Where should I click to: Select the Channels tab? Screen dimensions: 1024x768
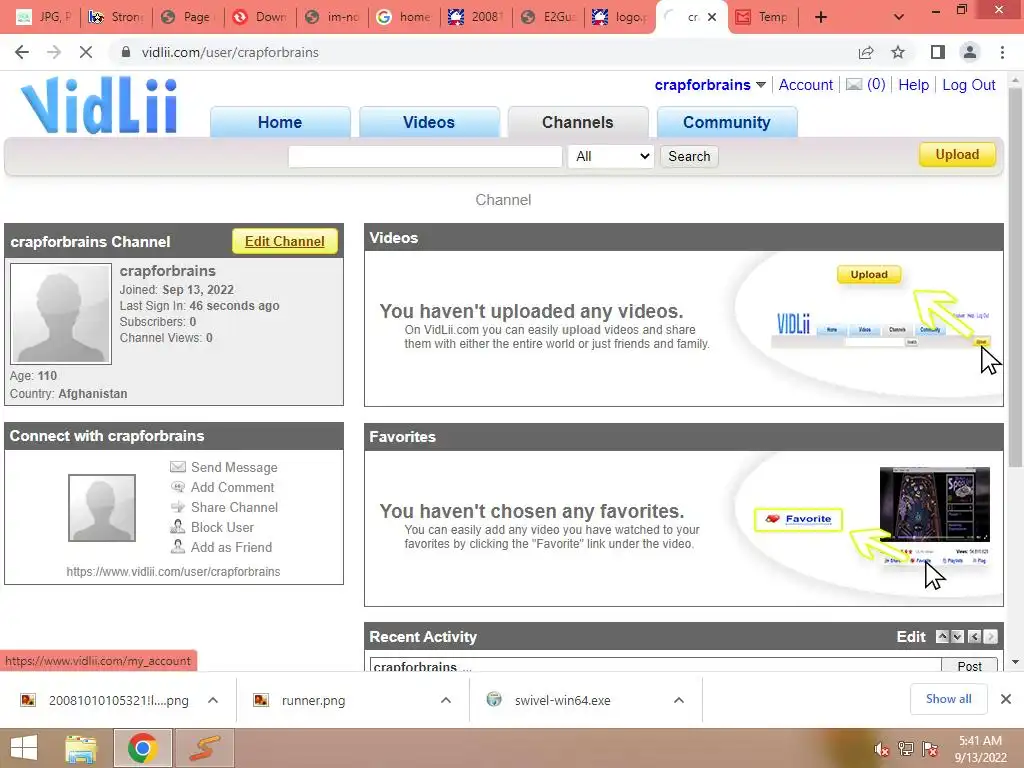578,122
